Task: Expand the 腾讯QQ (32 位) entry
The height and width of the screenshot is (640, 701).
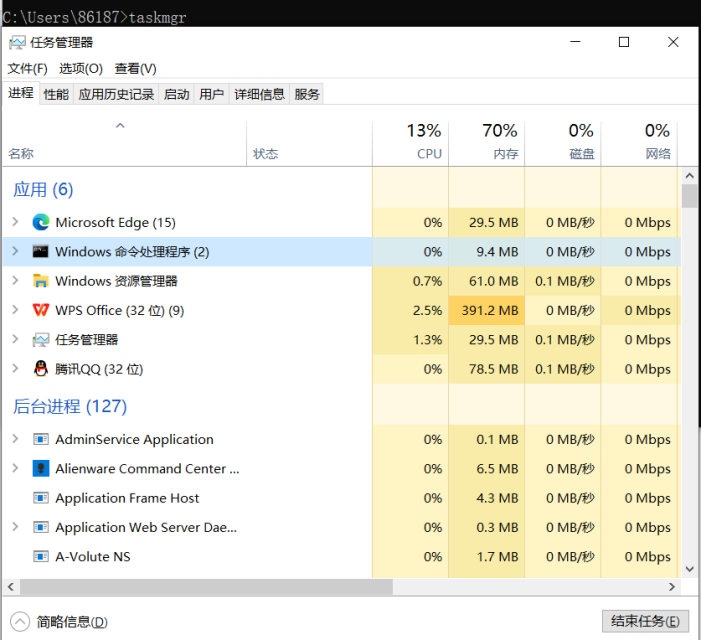Action: (x=15, y=368)
